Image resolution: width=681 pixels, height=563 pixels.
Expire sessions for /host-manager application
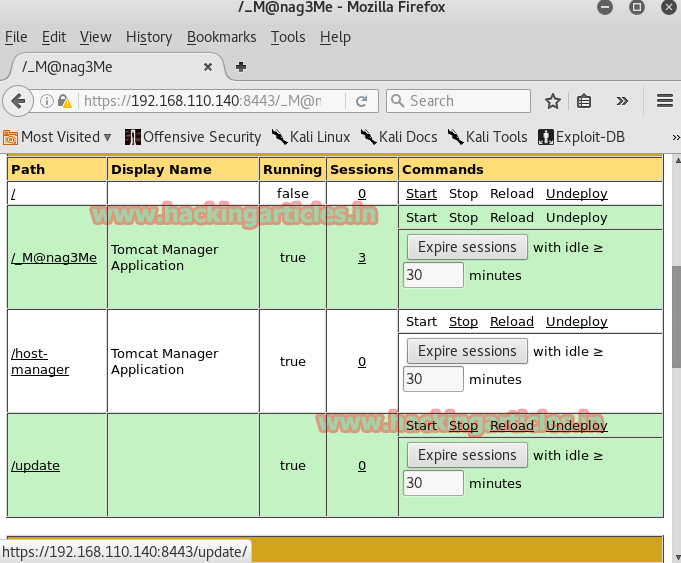click(x=467, y=351)
